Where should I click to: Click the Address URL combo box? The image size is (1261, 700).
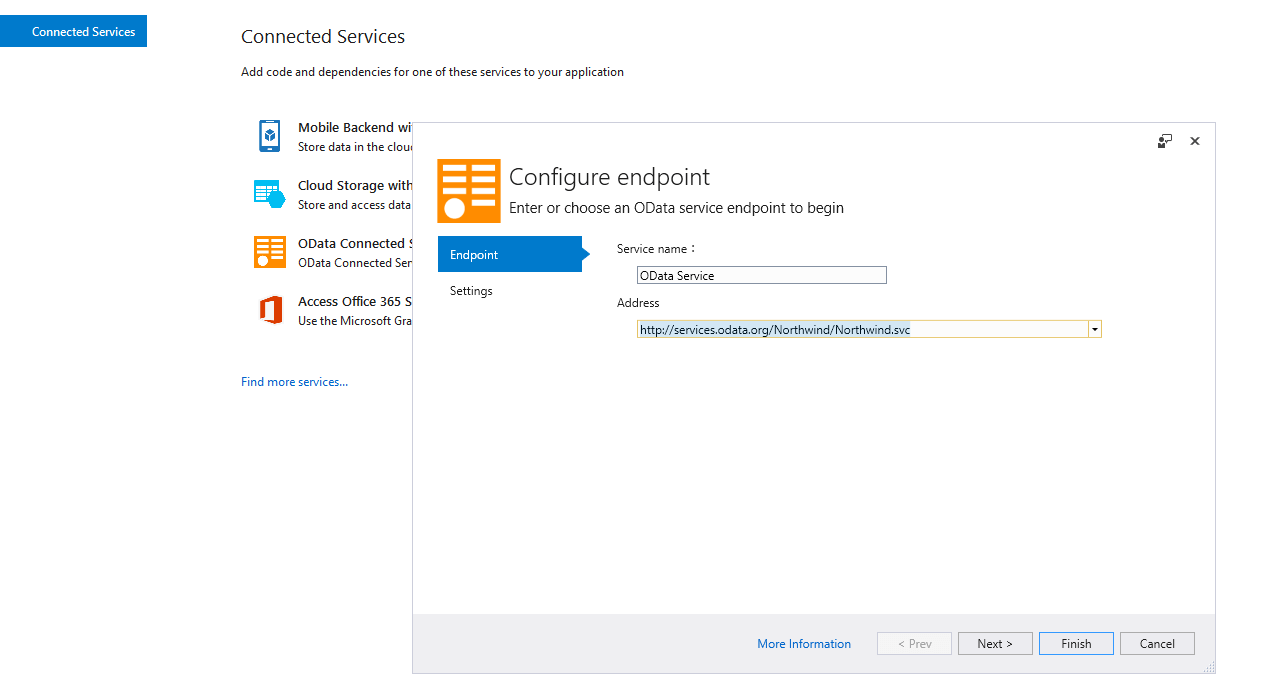click(862, 329)
